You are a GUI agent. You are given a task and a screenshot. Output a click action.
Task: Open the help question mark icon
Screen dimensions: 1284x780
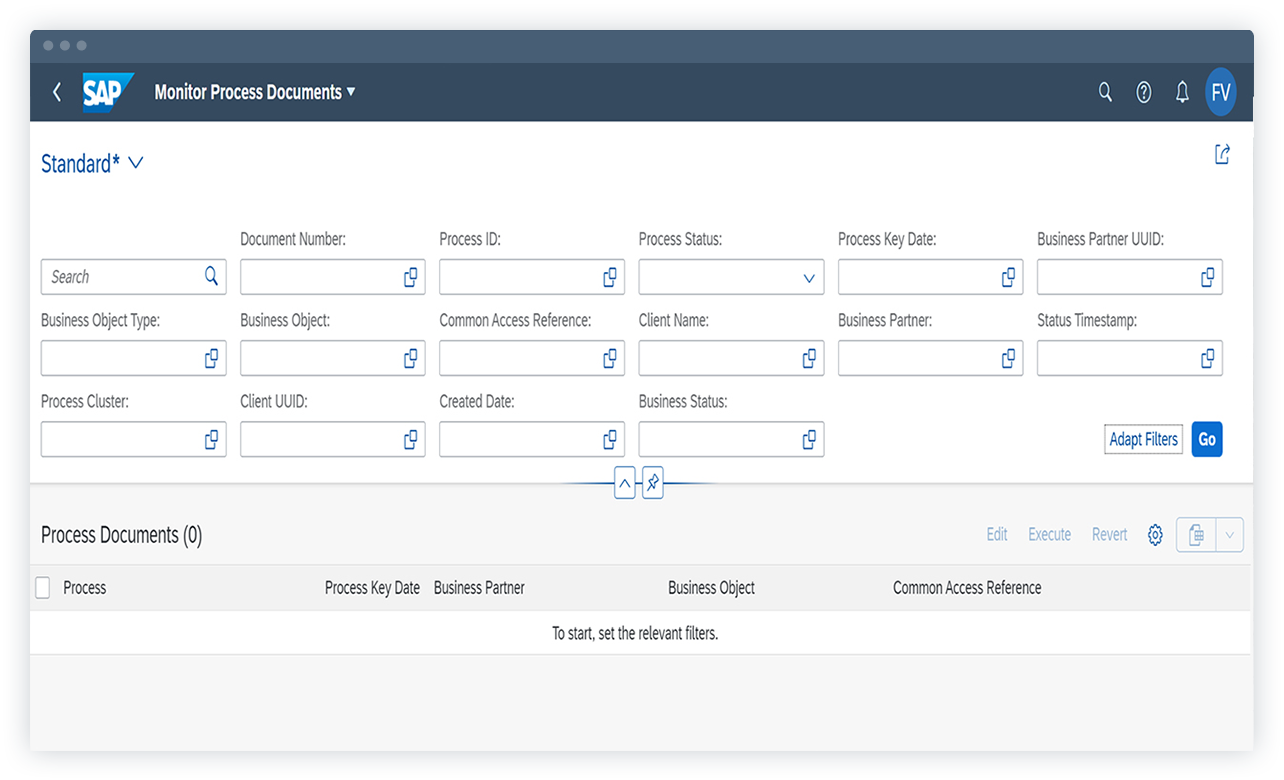click(1143, 92)
